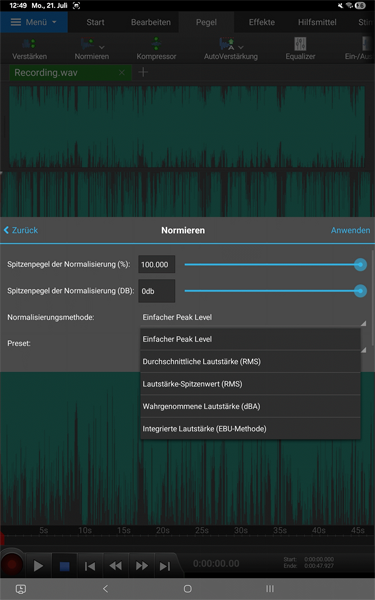This screenshot has height=600, width=375.
Task: Select the AutoVerstärkung tool icon
Action: [x=227, y=44]
